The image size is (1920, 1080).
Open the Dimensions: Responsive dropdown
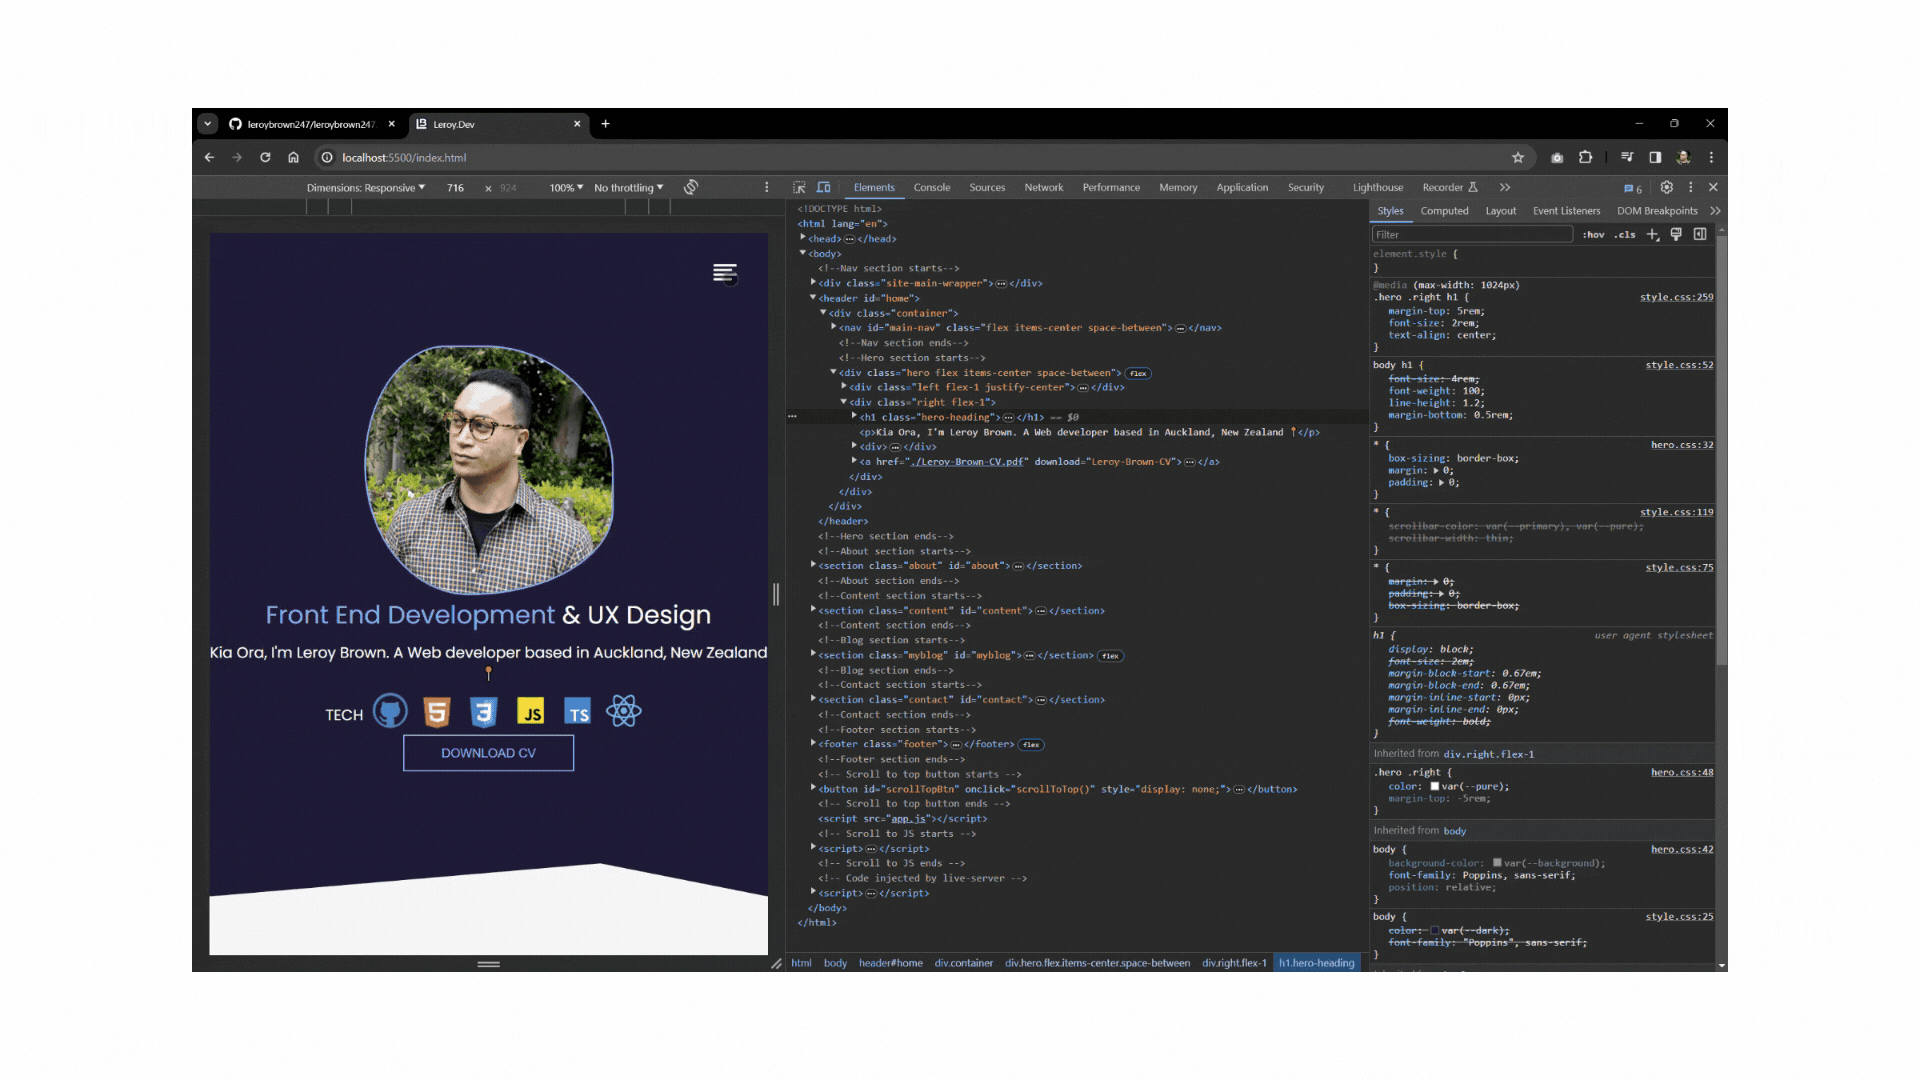tap(366, 188)
